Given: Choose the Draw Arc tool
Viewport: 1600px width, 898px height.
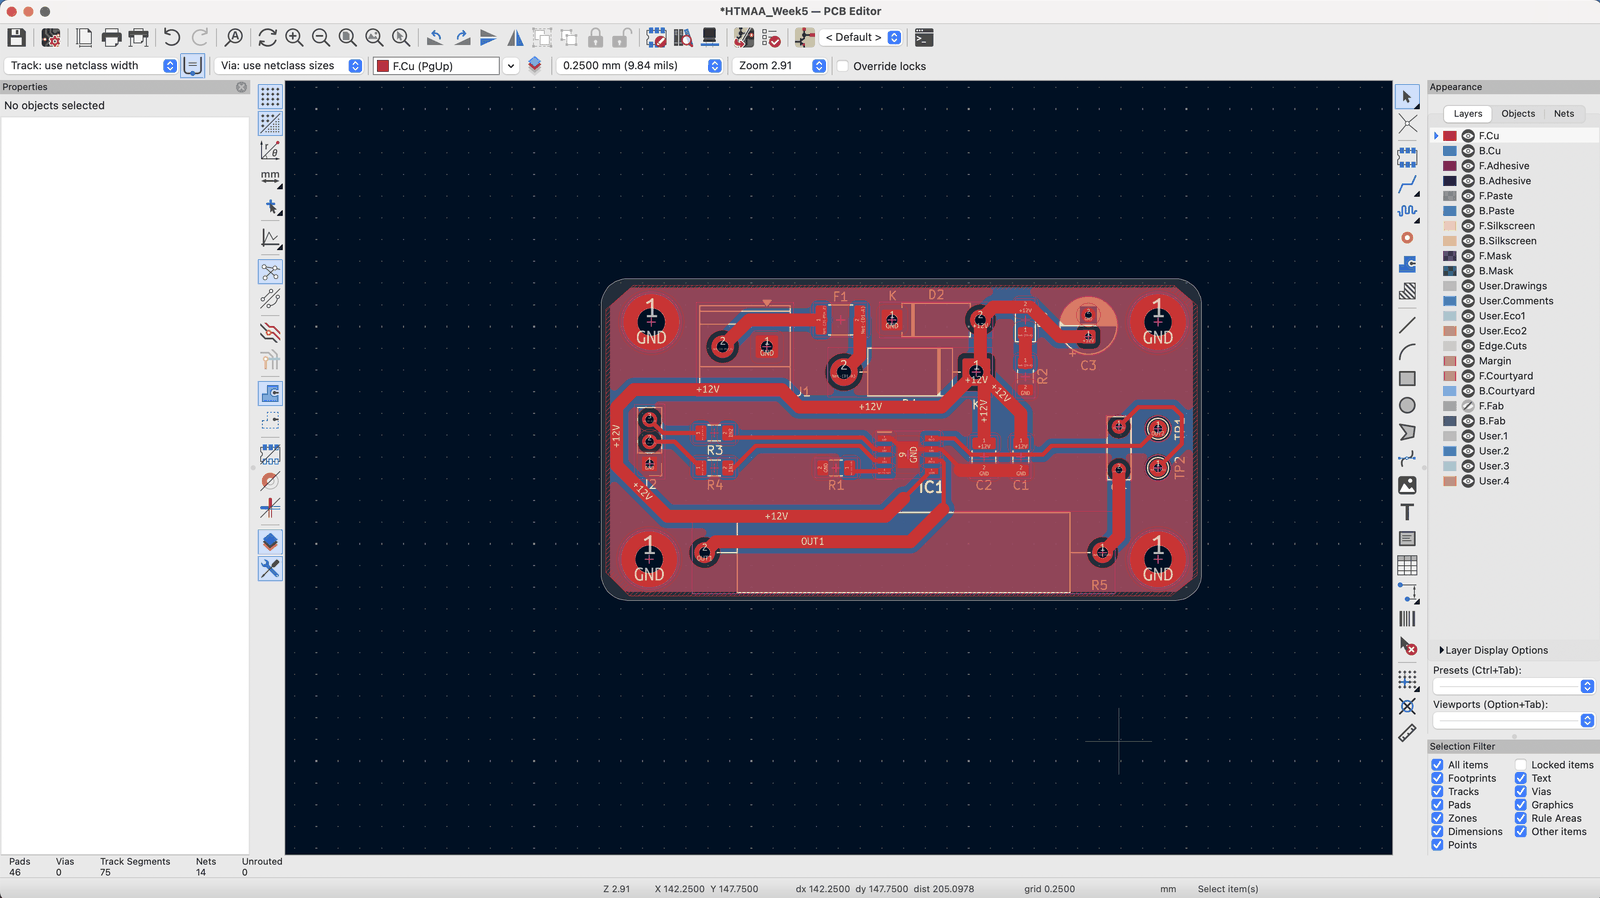Looking at the screenshot, I should point(1407,352).
